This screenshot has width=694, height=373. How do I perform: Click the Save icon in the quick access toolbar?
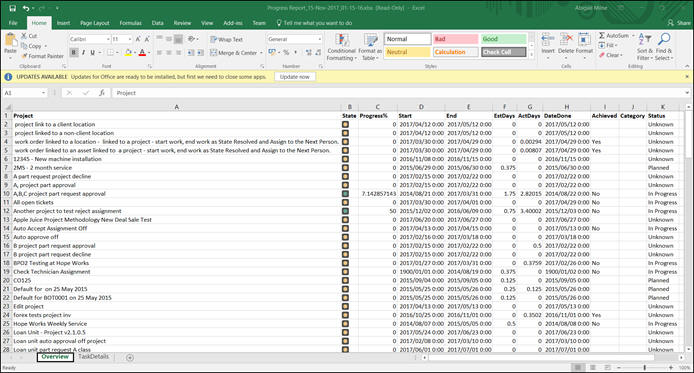[12, 8]
